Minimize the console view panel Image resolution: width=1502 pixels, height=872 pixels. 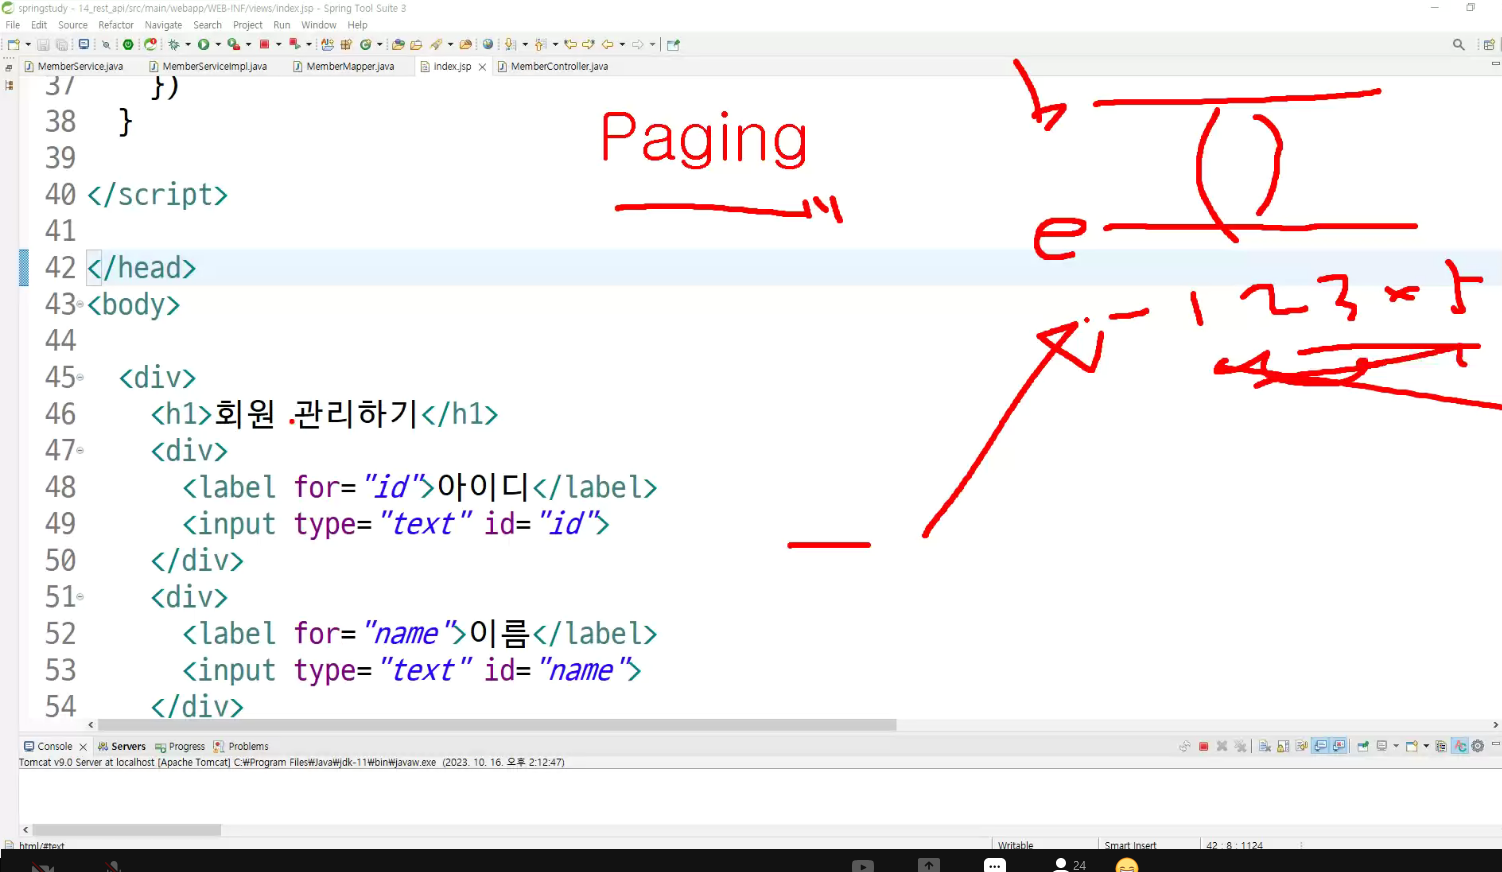[1495, 744]
